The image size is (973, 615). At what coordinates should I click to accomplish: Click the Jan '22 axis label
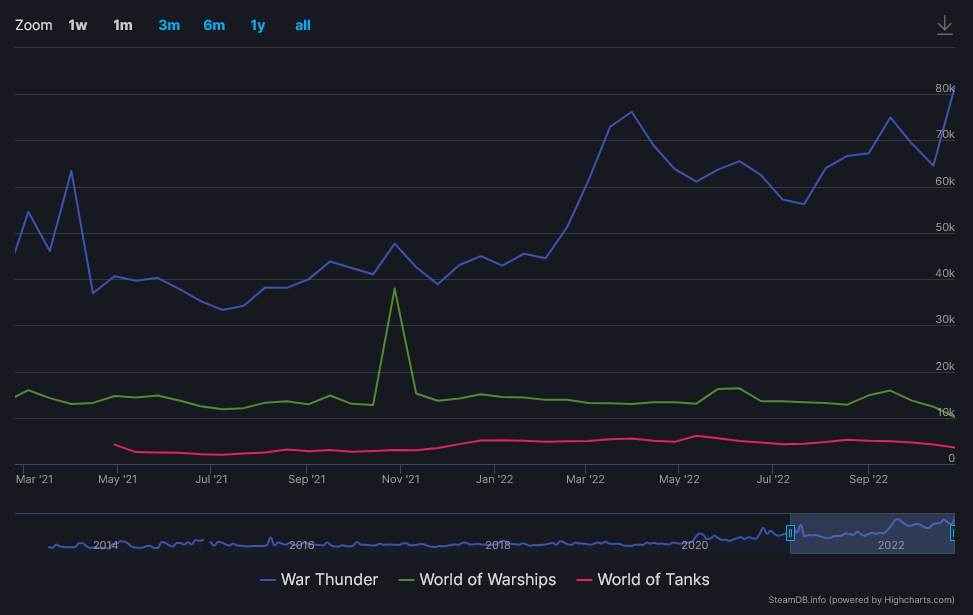click(495, 479)
